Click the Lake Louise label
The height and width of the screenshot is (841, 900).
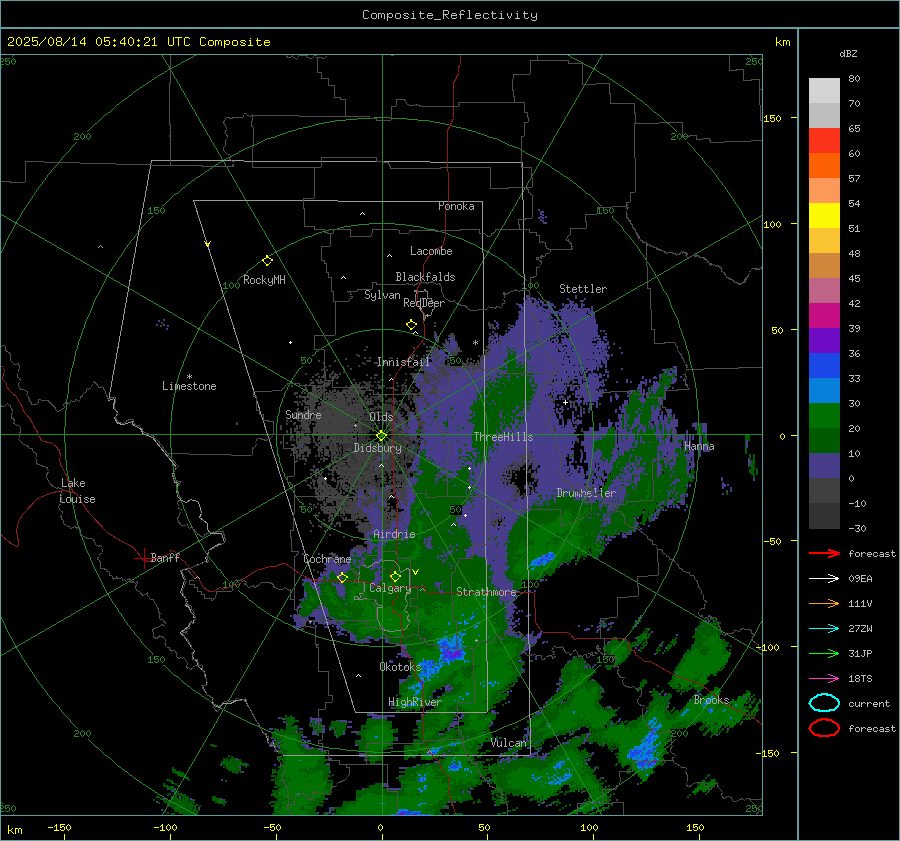point(77,491)
